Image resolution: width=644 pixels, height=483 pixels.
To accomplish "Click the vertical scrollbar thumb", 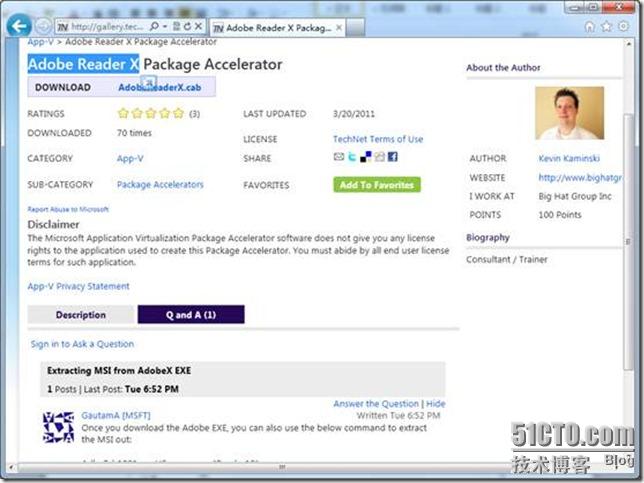I will pos(628,242).
